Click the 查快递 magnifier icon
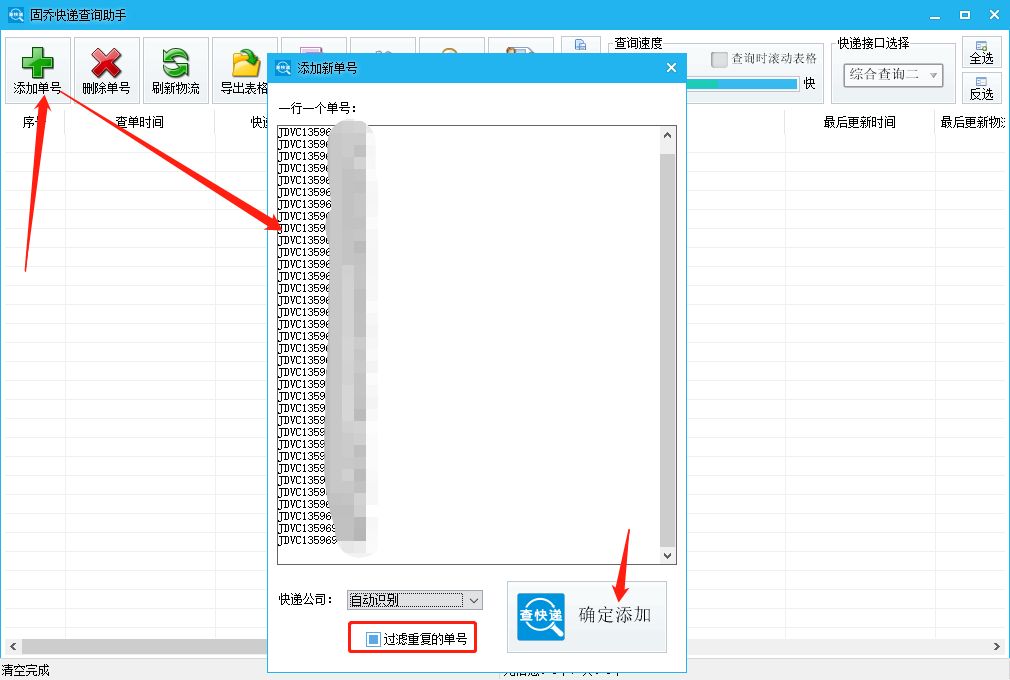 tap(540, 616)
